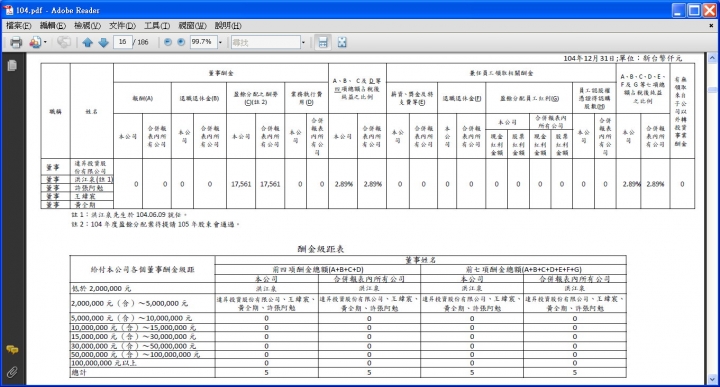Click the 100,000,000 元以上 row label
Screen dimensions: 720x387
click(x=103, y=363)
